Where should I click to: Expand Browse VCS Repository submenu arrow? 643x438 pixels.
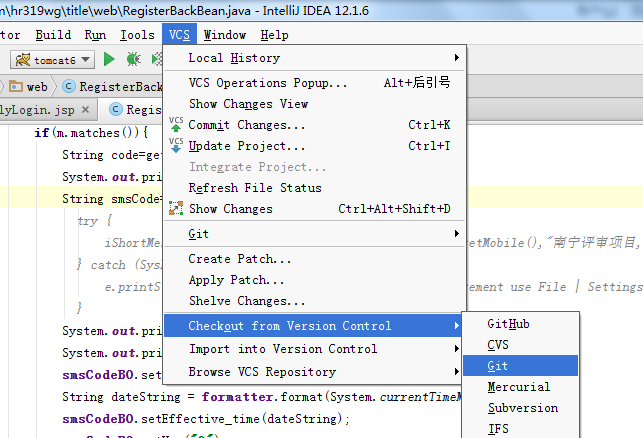pyautogui.click(x=456, y=372)
